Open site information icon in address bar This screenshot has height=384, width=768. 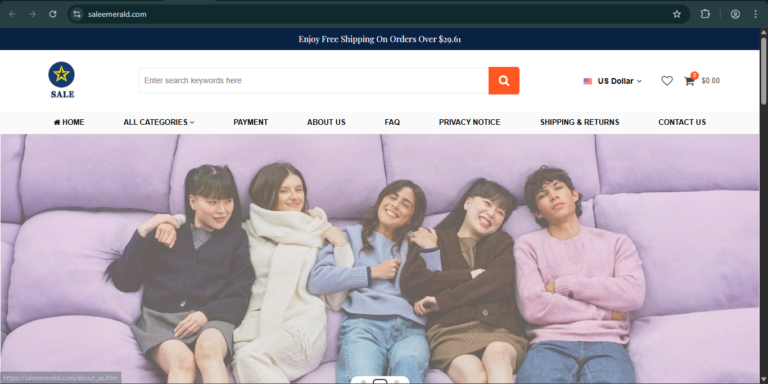(77, 14)
